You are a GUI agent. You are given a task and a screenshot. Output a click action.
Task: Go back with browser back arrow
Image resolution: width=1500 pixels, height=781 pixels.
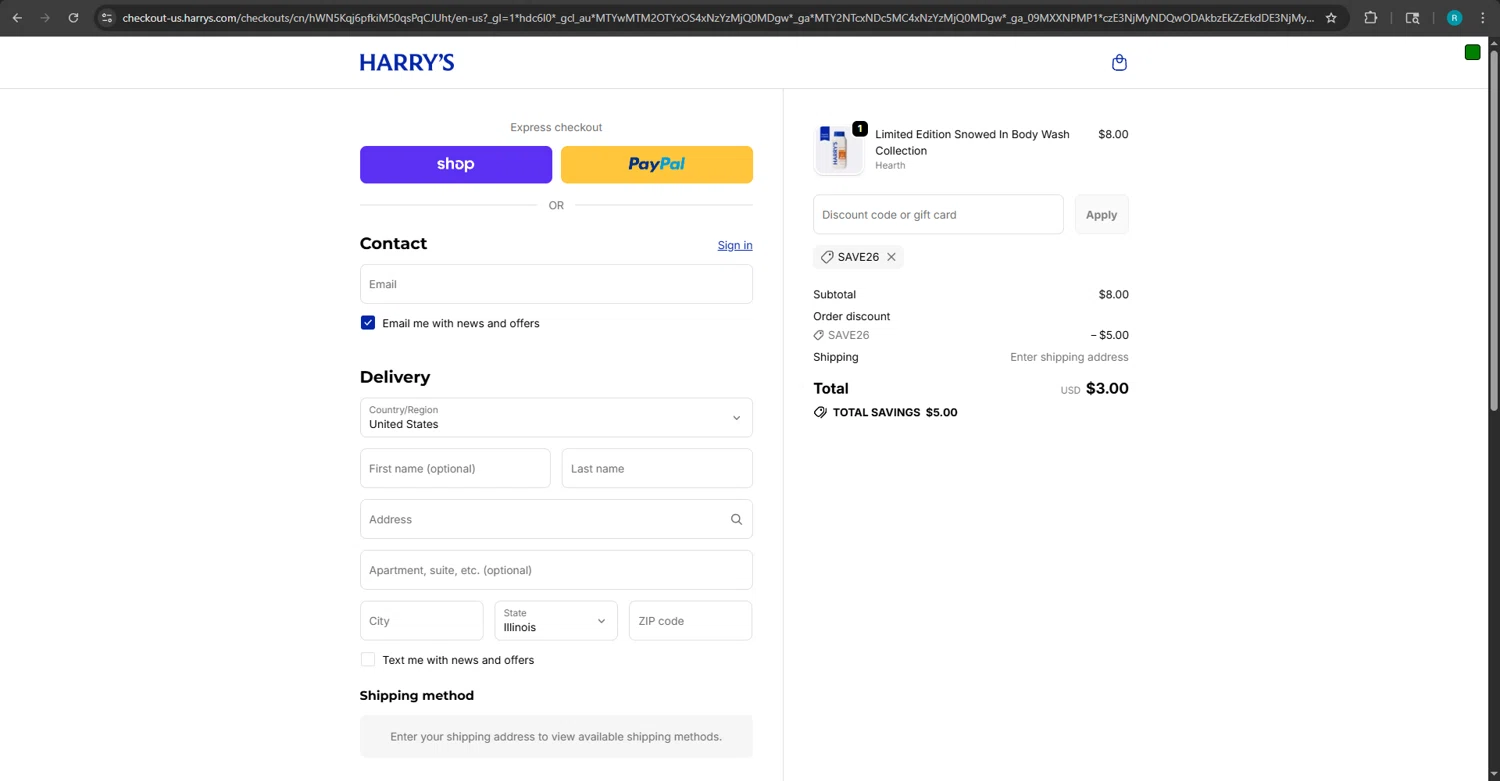click(17, 18)
